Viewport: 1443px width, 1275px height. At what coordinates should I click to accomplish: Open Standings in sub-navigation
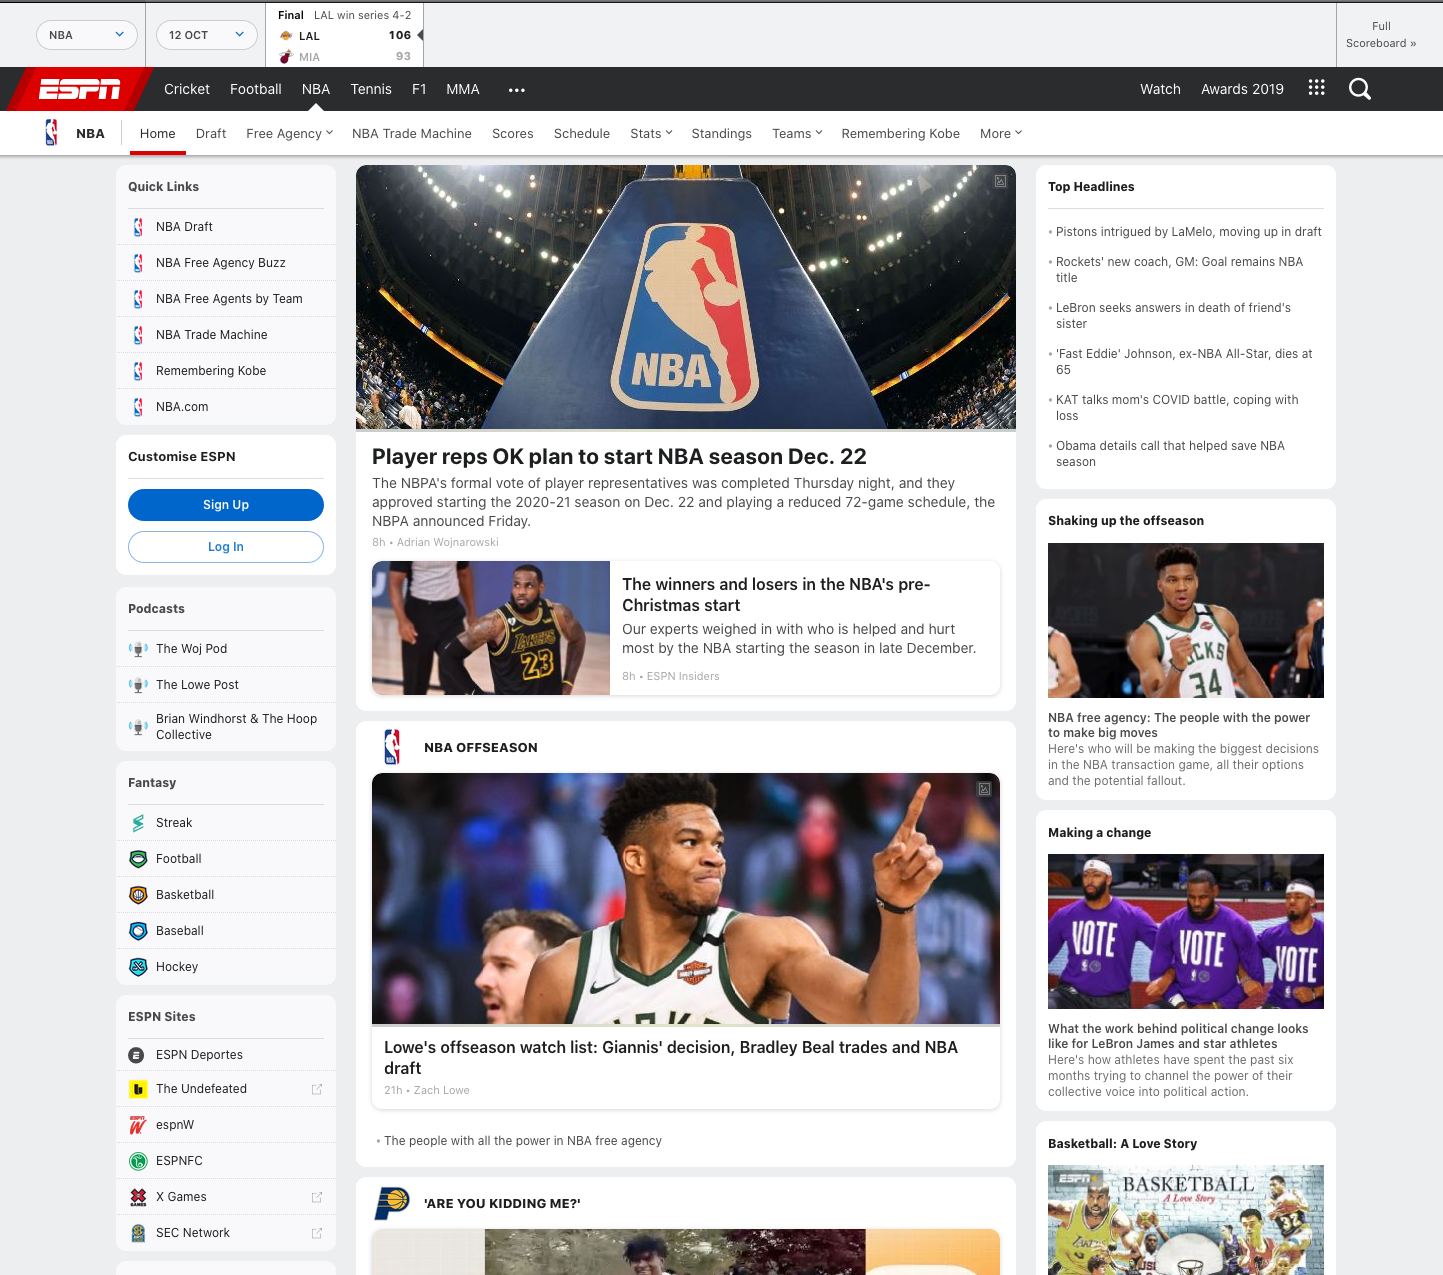pos(722,134)
